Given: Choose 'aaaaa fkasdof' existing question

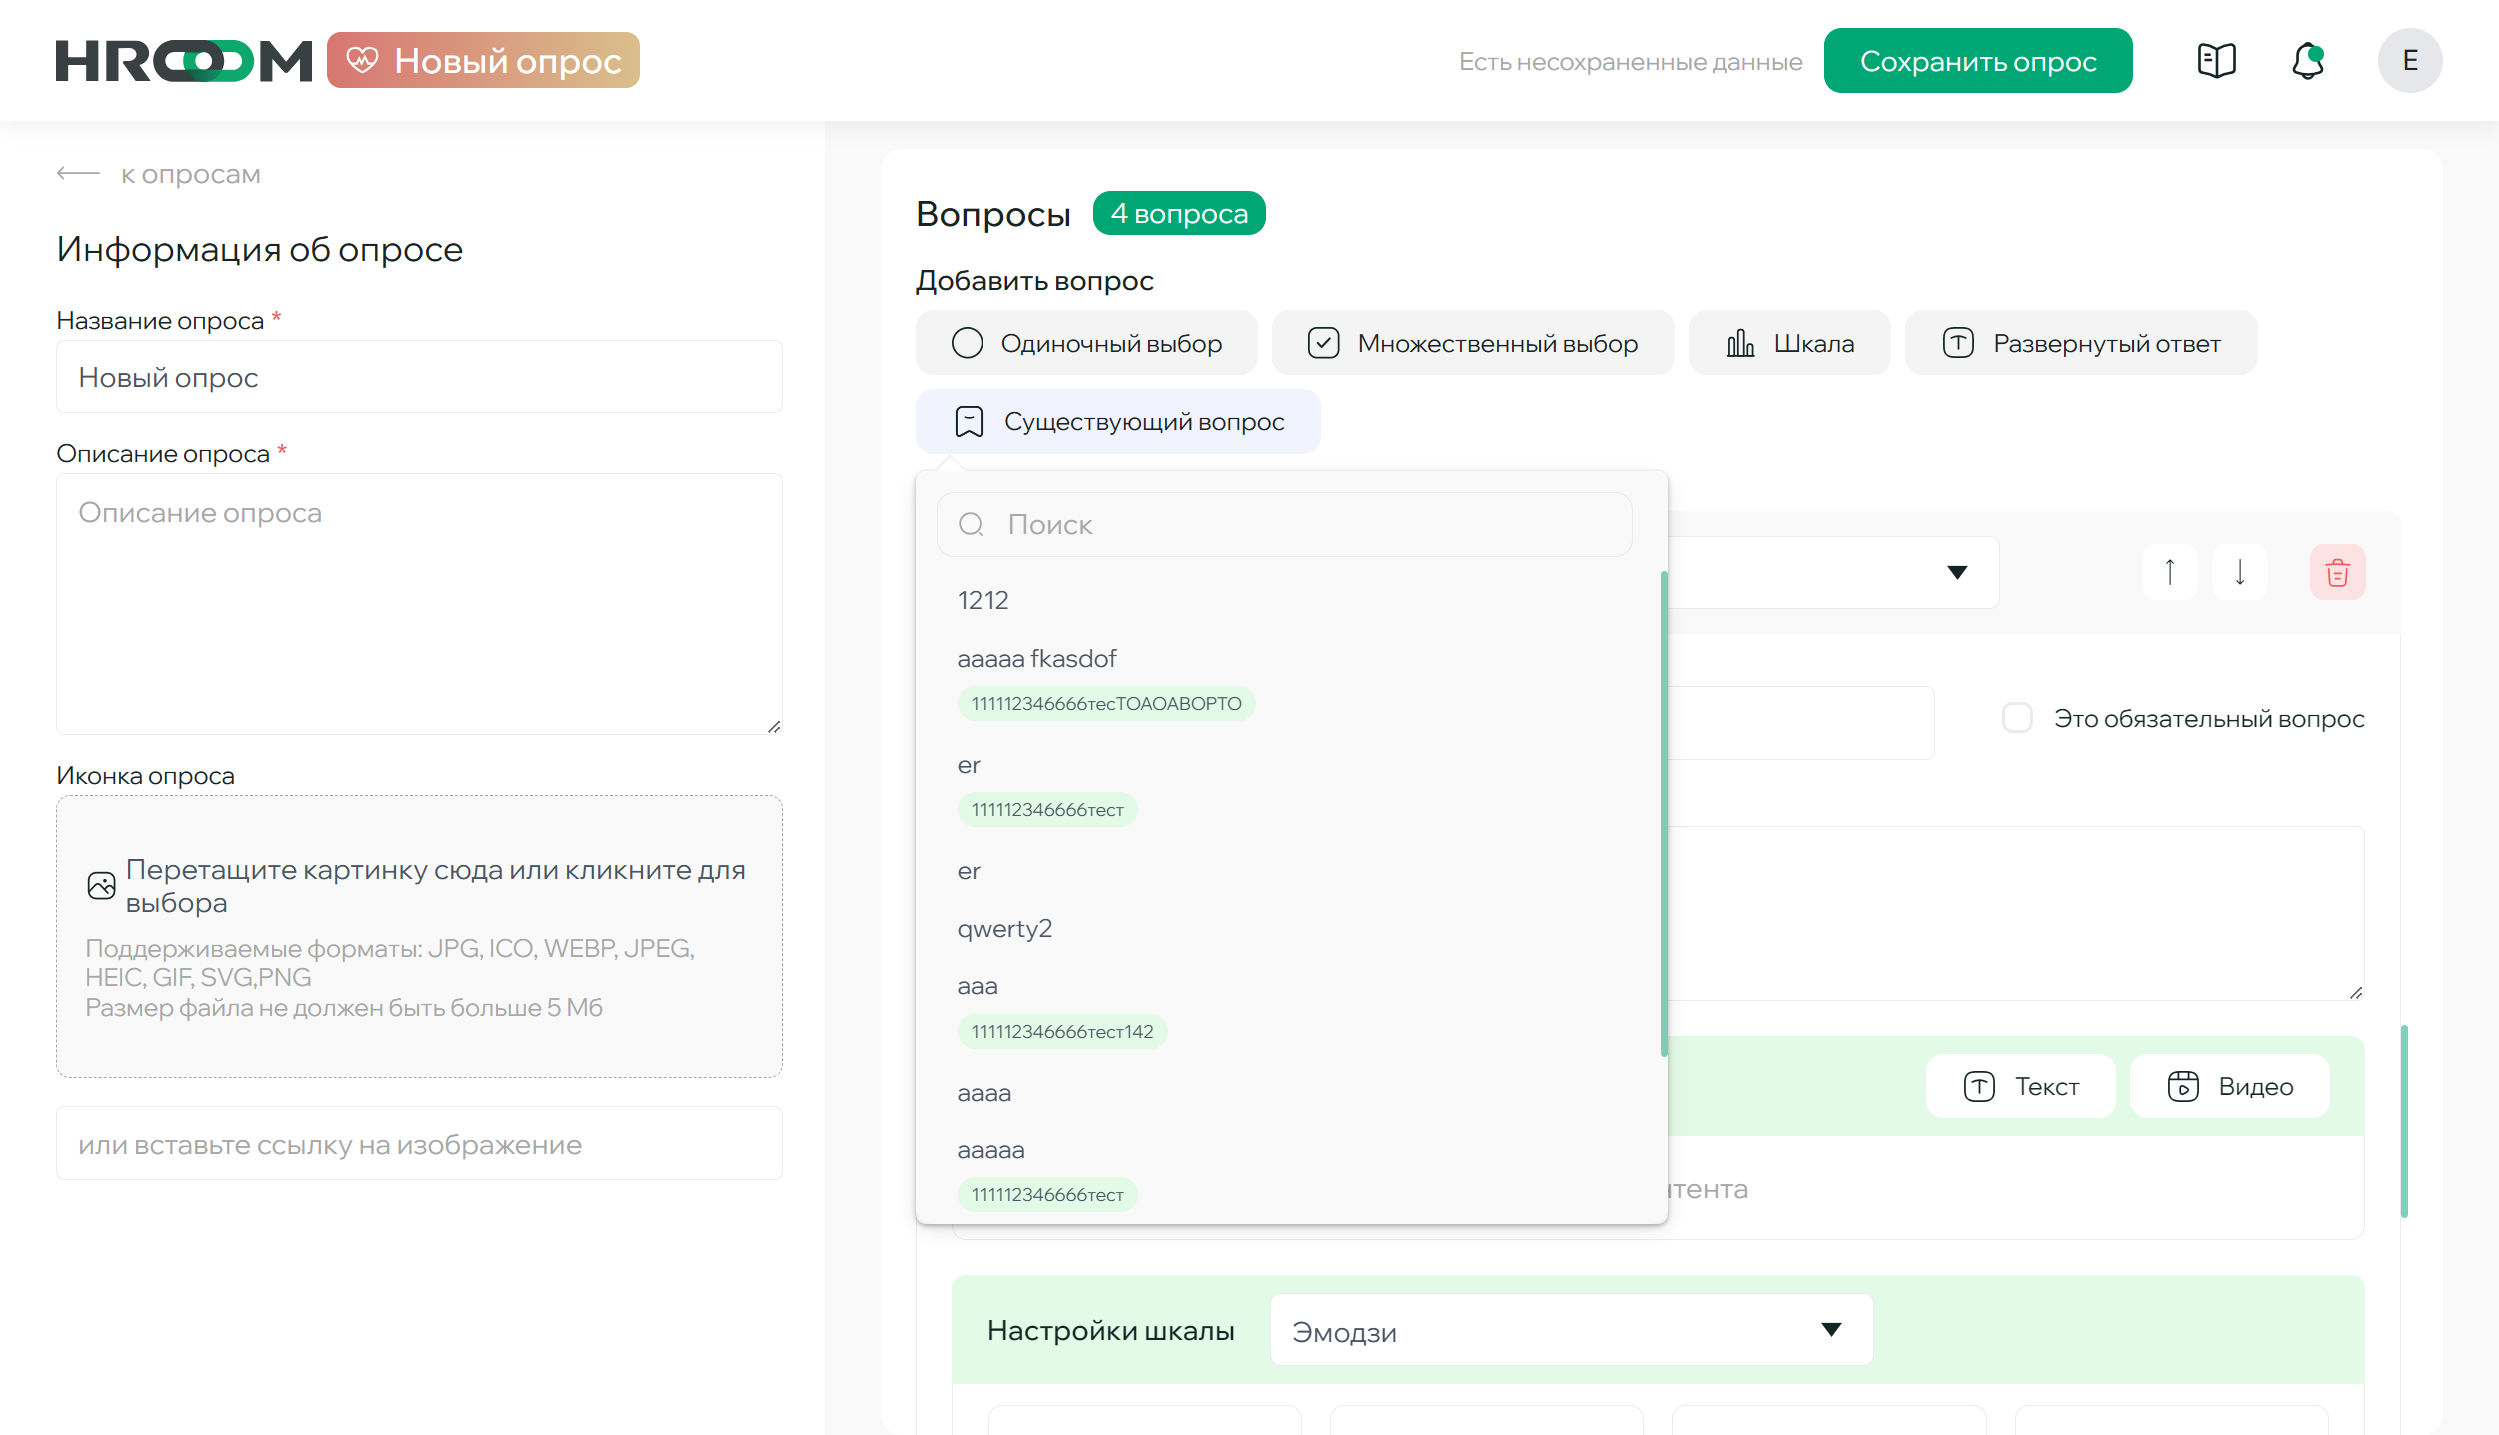Looking at the screenshot, I should (x=1036, y=659).
